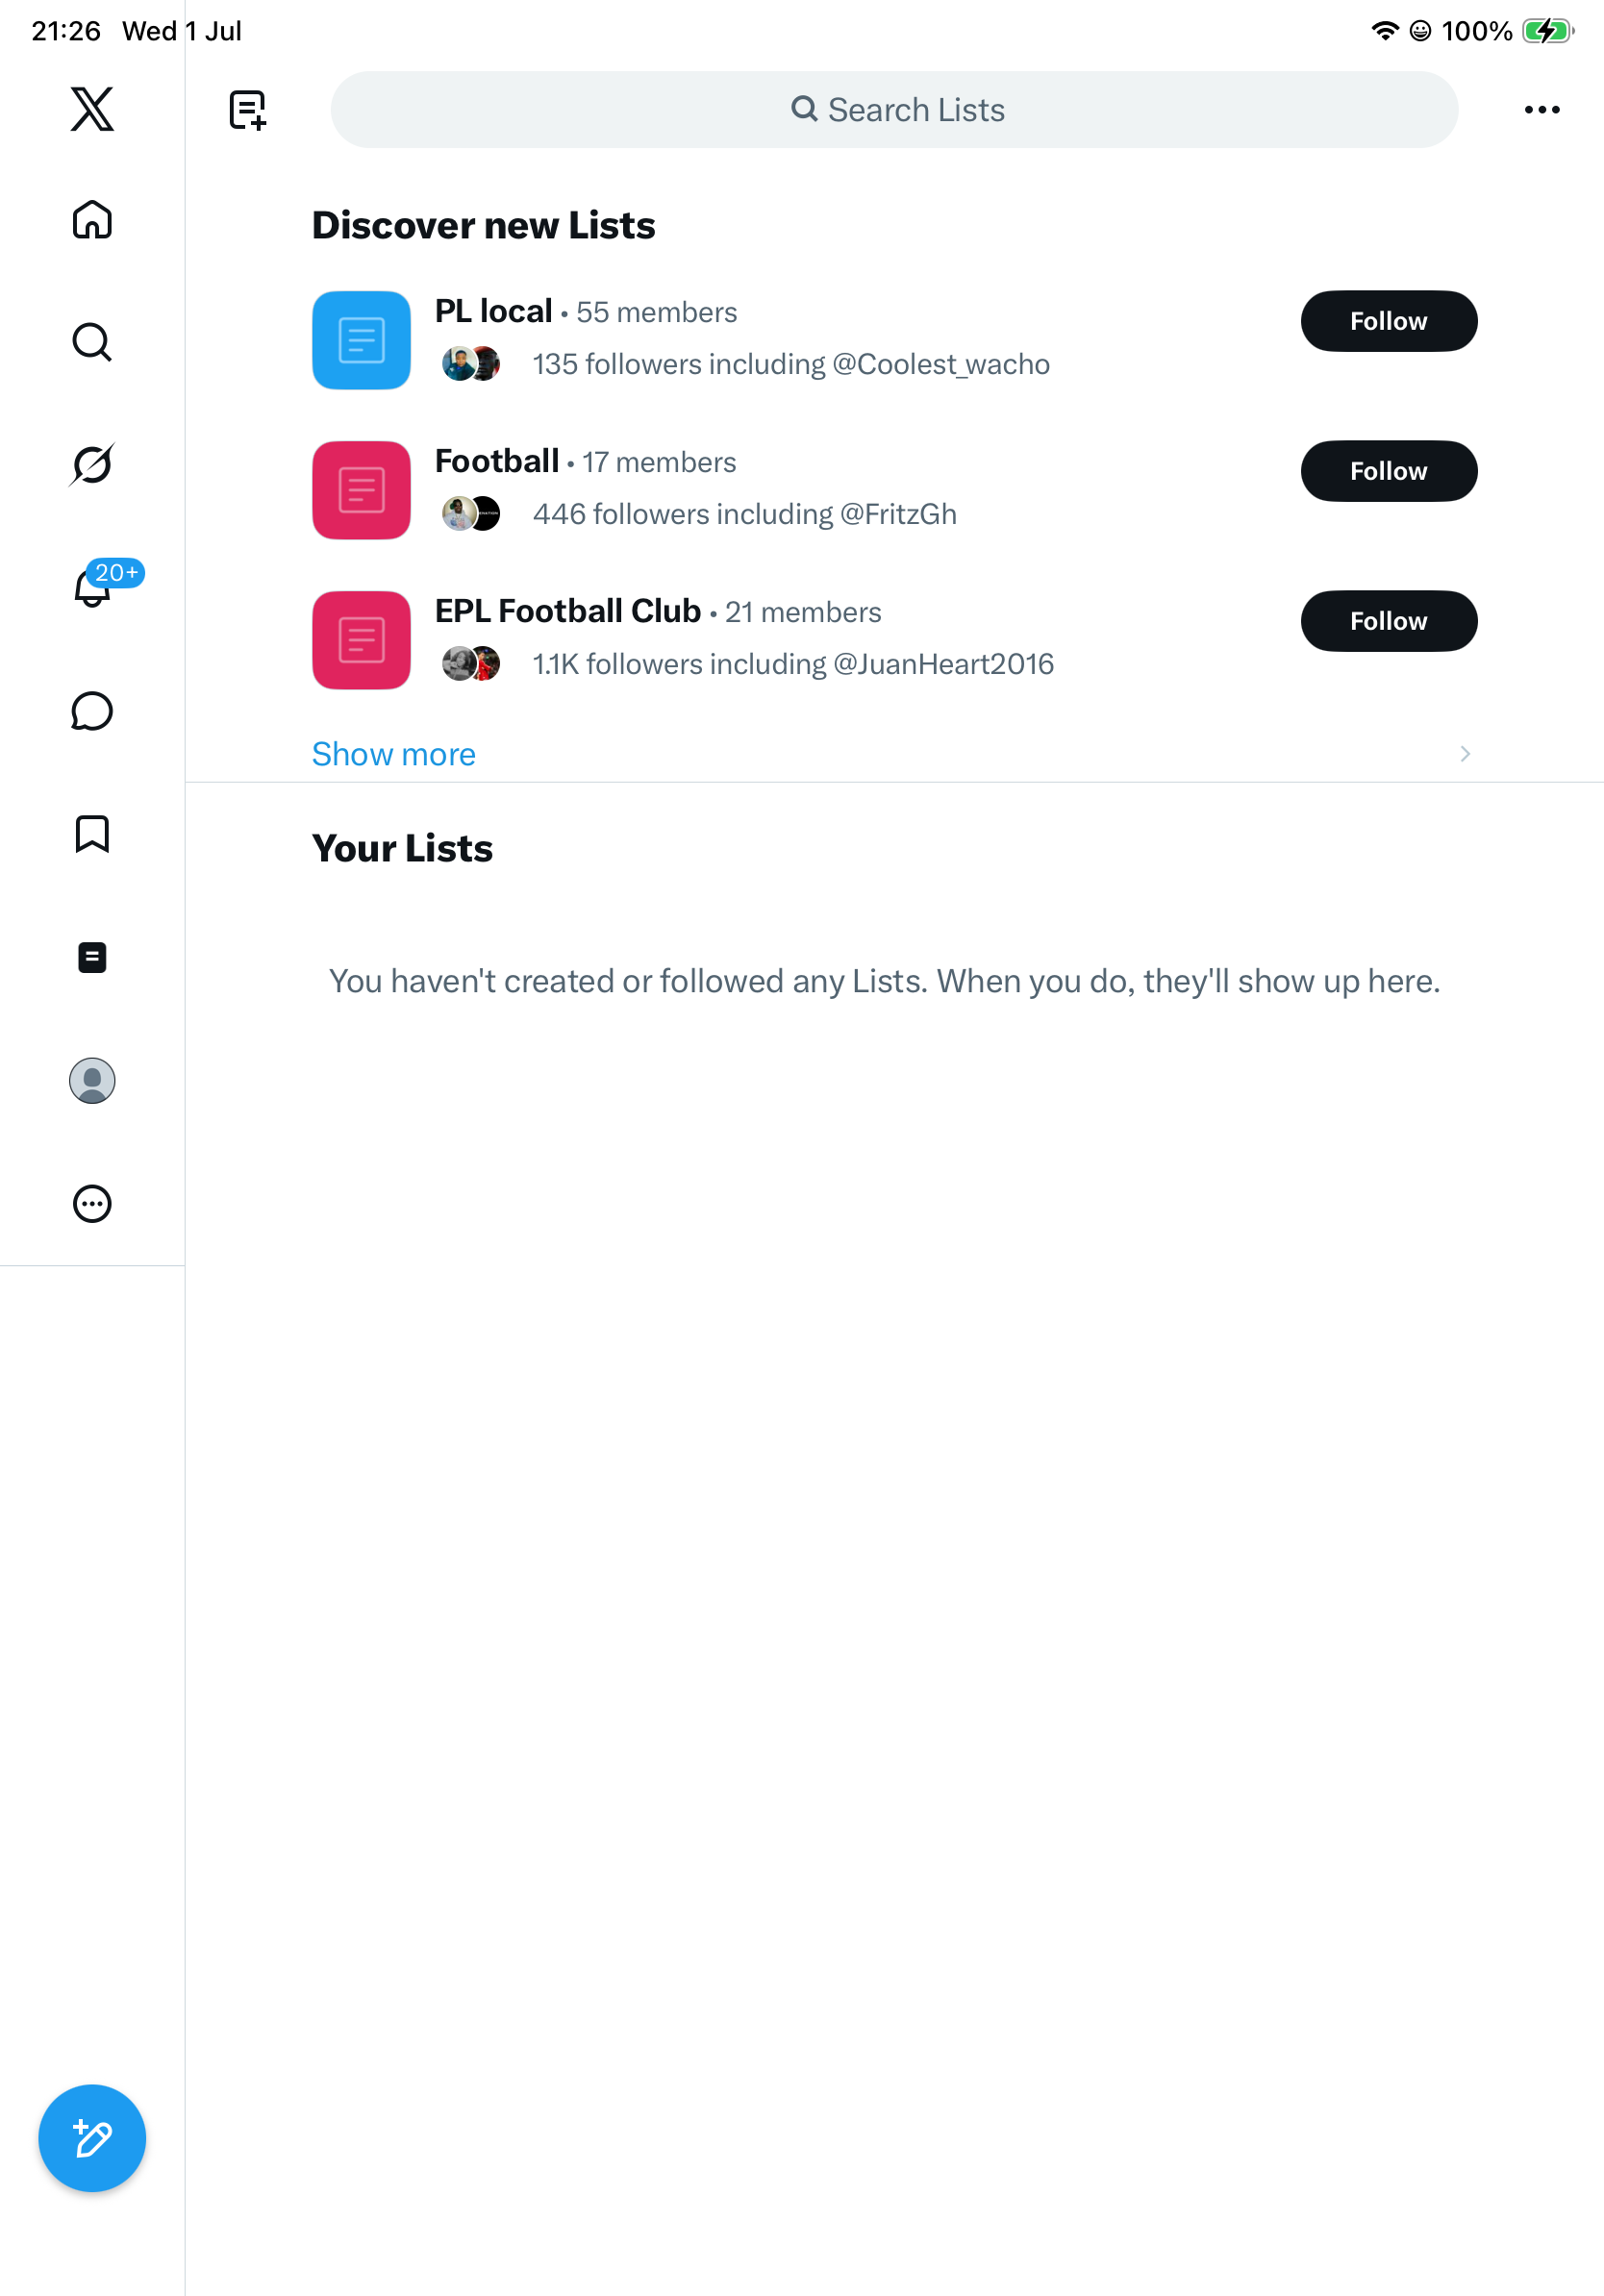Open More circle menu in sidebar
The height and width of the screenshot is (2296, 1604).
coord(92,1204)
